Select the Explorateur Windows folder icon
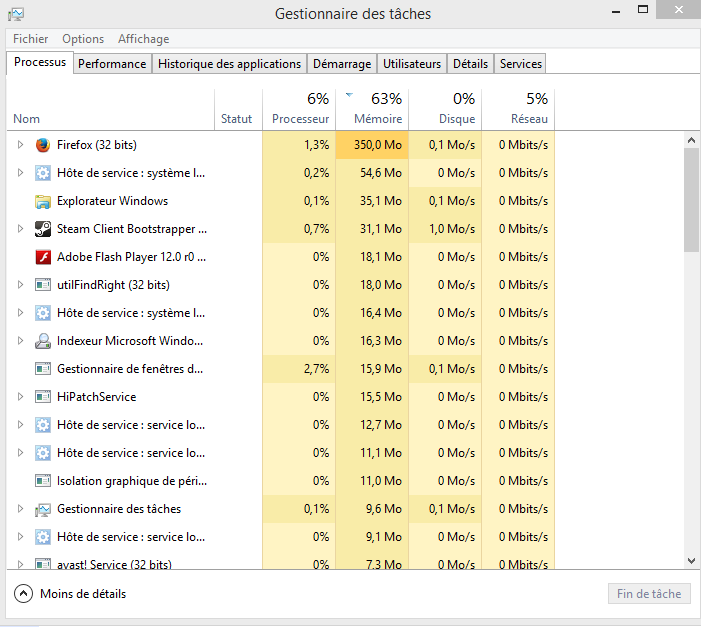The width and height of the screenshot is (701, 627). pyautogui.click(x=43, y=201)
